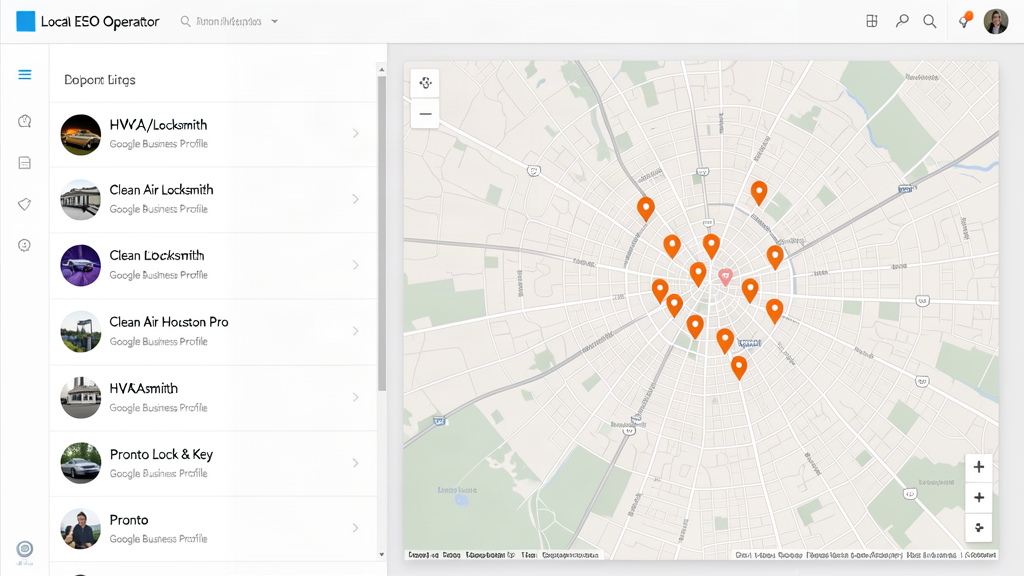Expand the HVAAsmith row chevron

tap(355, 397)
